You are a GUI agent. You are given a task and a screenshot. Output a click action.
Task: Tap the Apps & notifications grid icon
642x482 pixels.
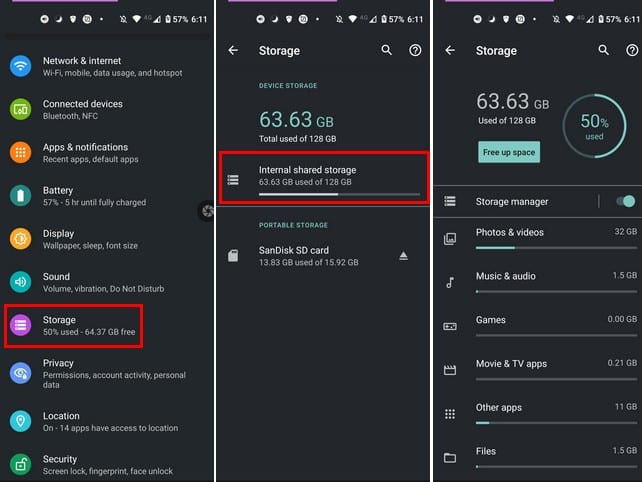click(x=21, y=152)
